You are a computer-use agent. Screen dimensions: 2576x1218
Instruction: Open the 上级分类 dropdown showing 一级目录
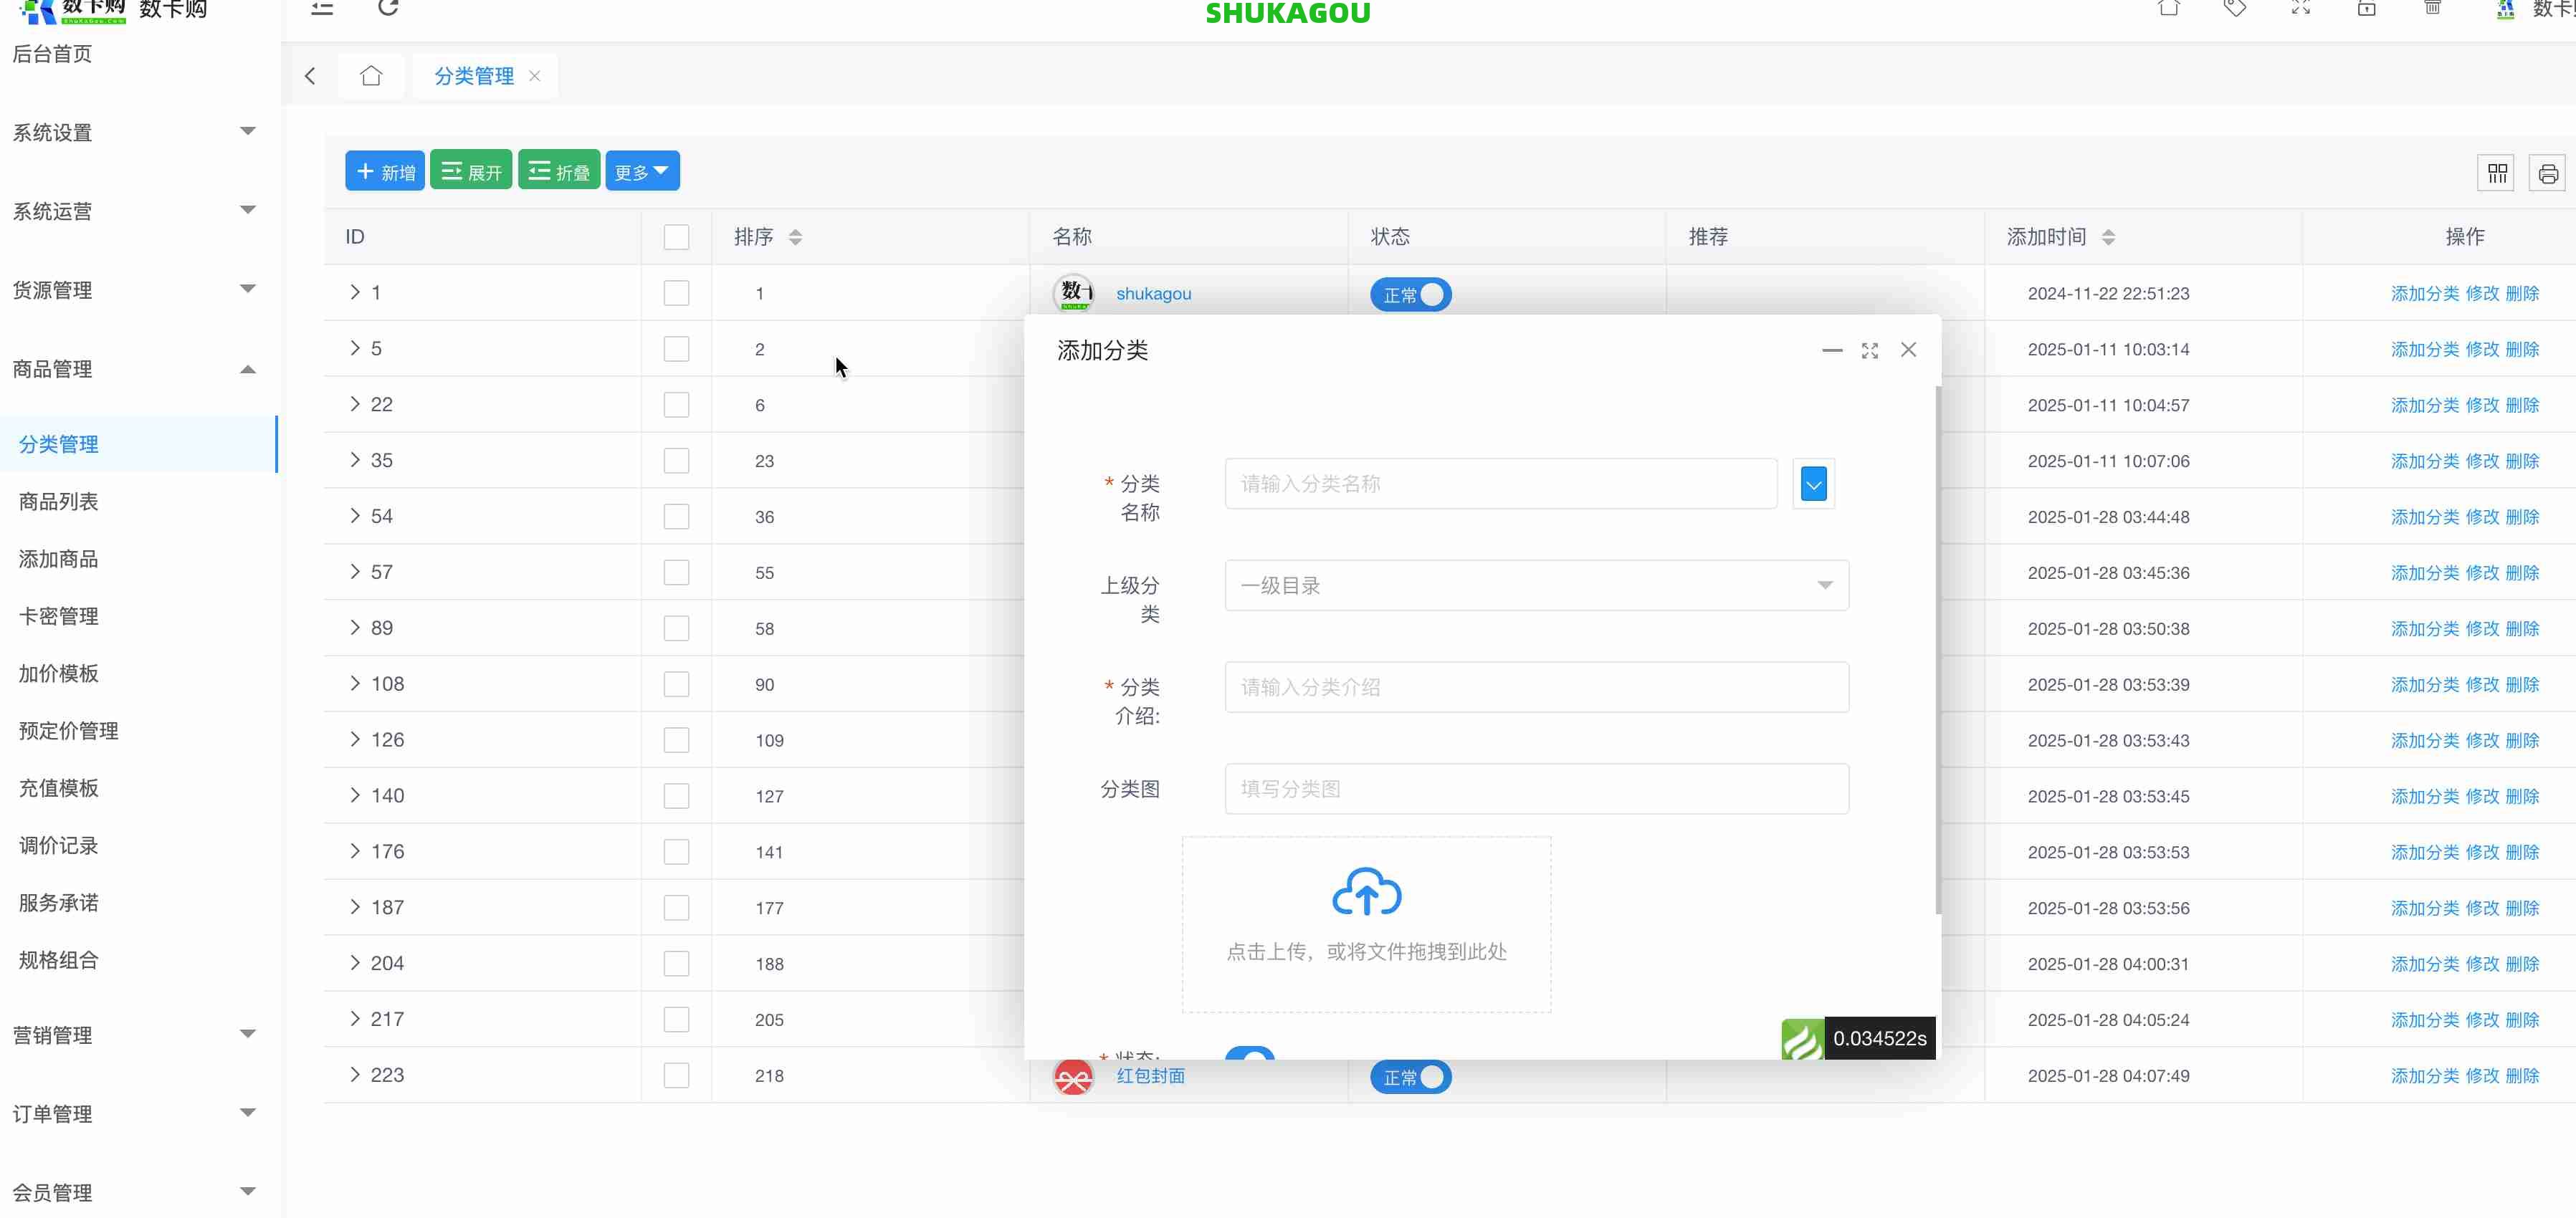pos(1537,585)
